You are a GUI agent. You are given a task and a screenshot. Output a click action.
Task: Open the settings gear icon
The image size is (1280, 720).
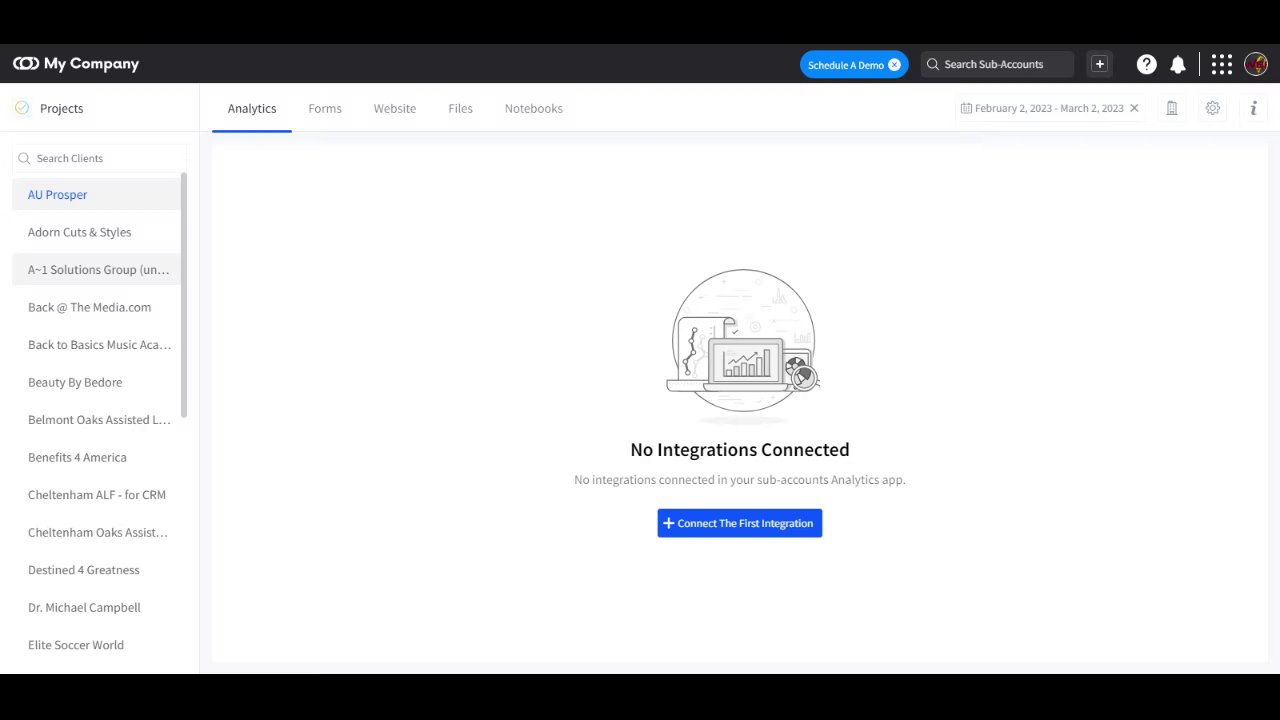click(1213, 108)
